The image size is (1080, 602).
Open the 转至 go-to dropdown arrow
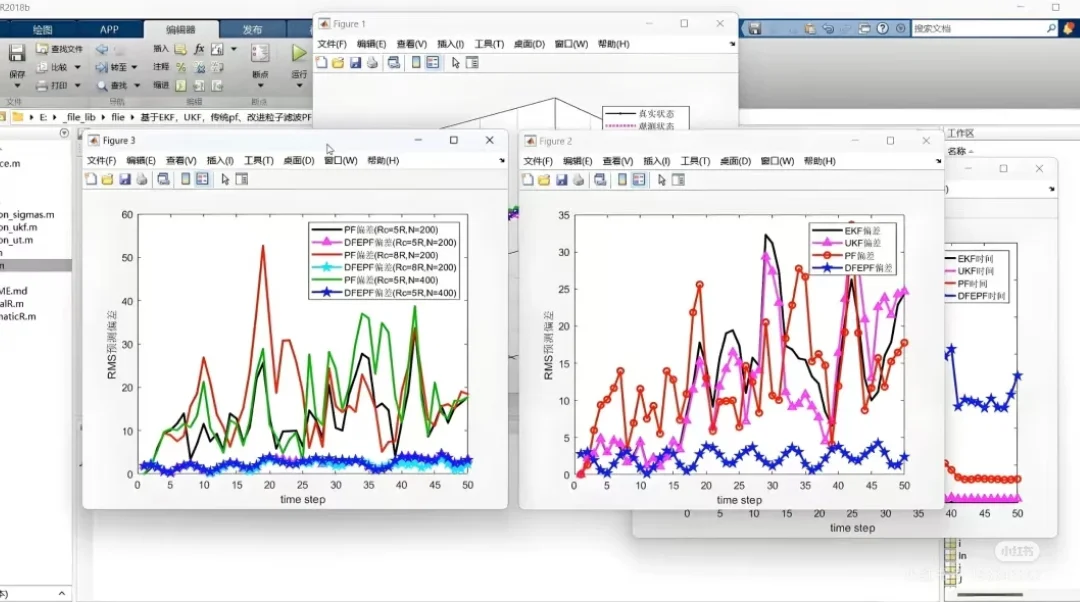[x=134, y=68]
